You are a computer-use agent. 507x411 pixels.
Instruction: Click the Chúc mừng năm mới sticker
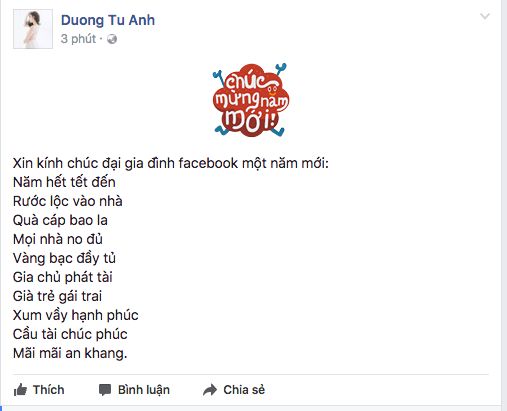251,100
